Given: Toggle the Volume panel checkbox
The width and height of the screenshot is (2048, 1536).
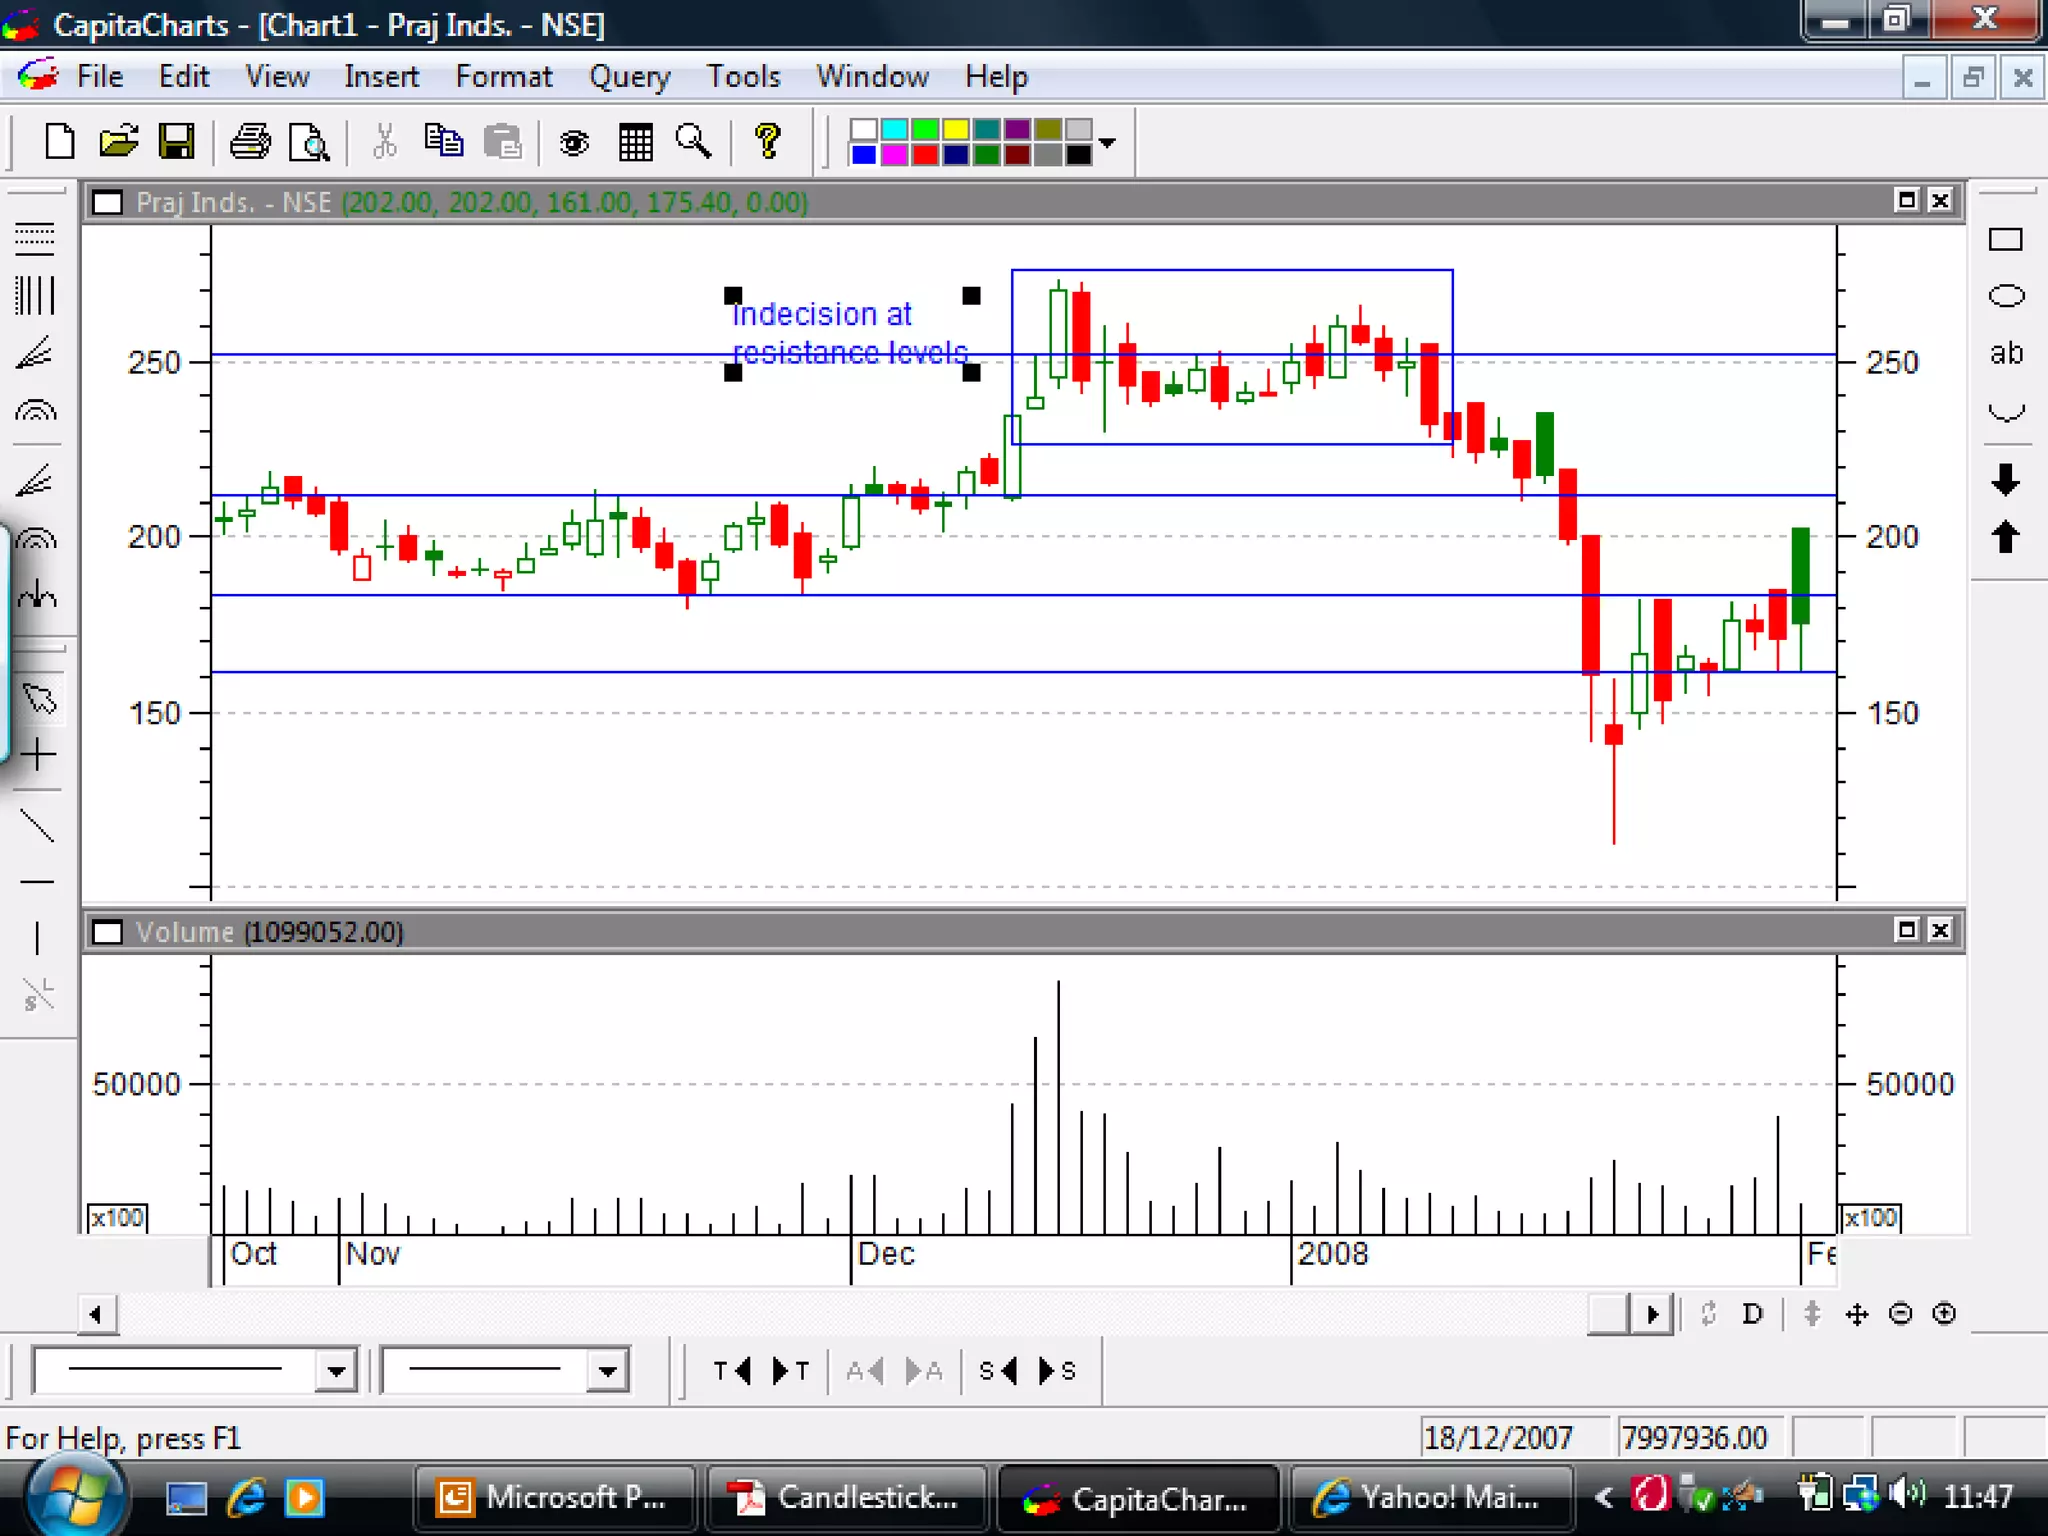Looking at the screenshot, I should pyautogui.click(x=107, y=932).
